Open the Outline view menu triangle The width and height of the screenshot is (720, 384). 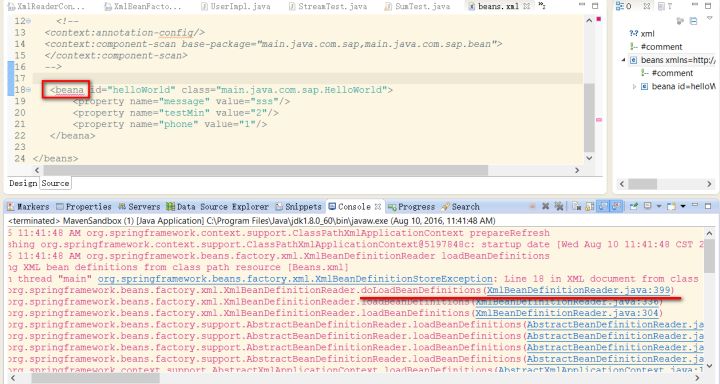(709, 18)
